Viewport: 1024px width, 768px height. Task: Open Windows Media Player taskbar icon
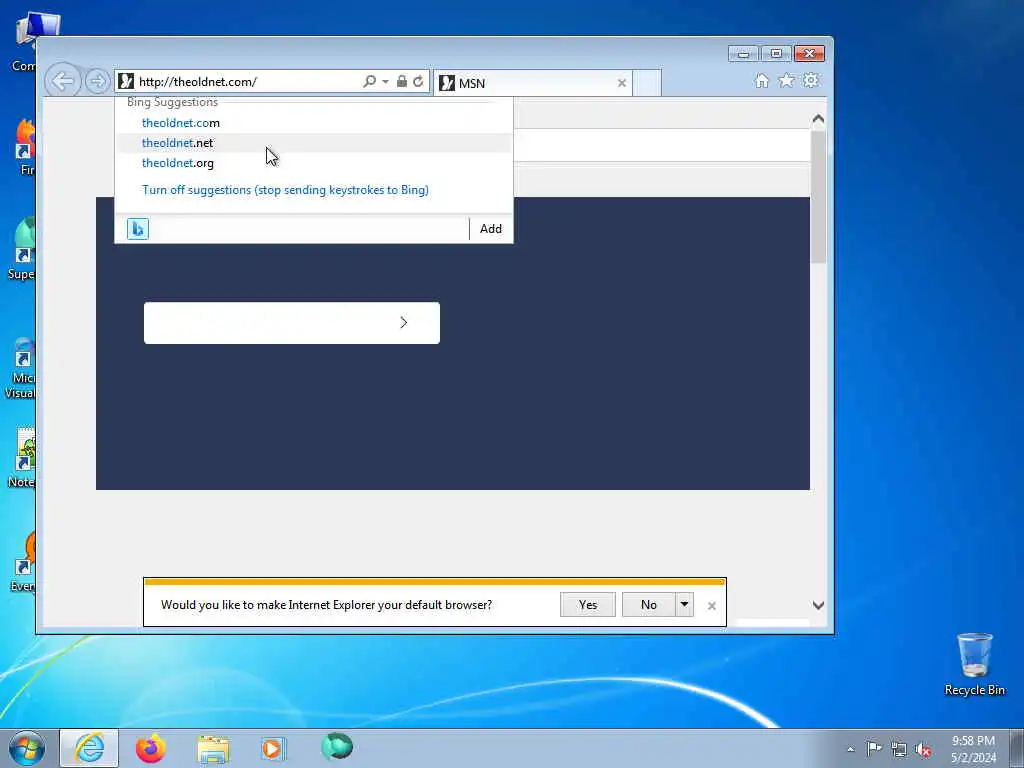click(x=273, y=749)
